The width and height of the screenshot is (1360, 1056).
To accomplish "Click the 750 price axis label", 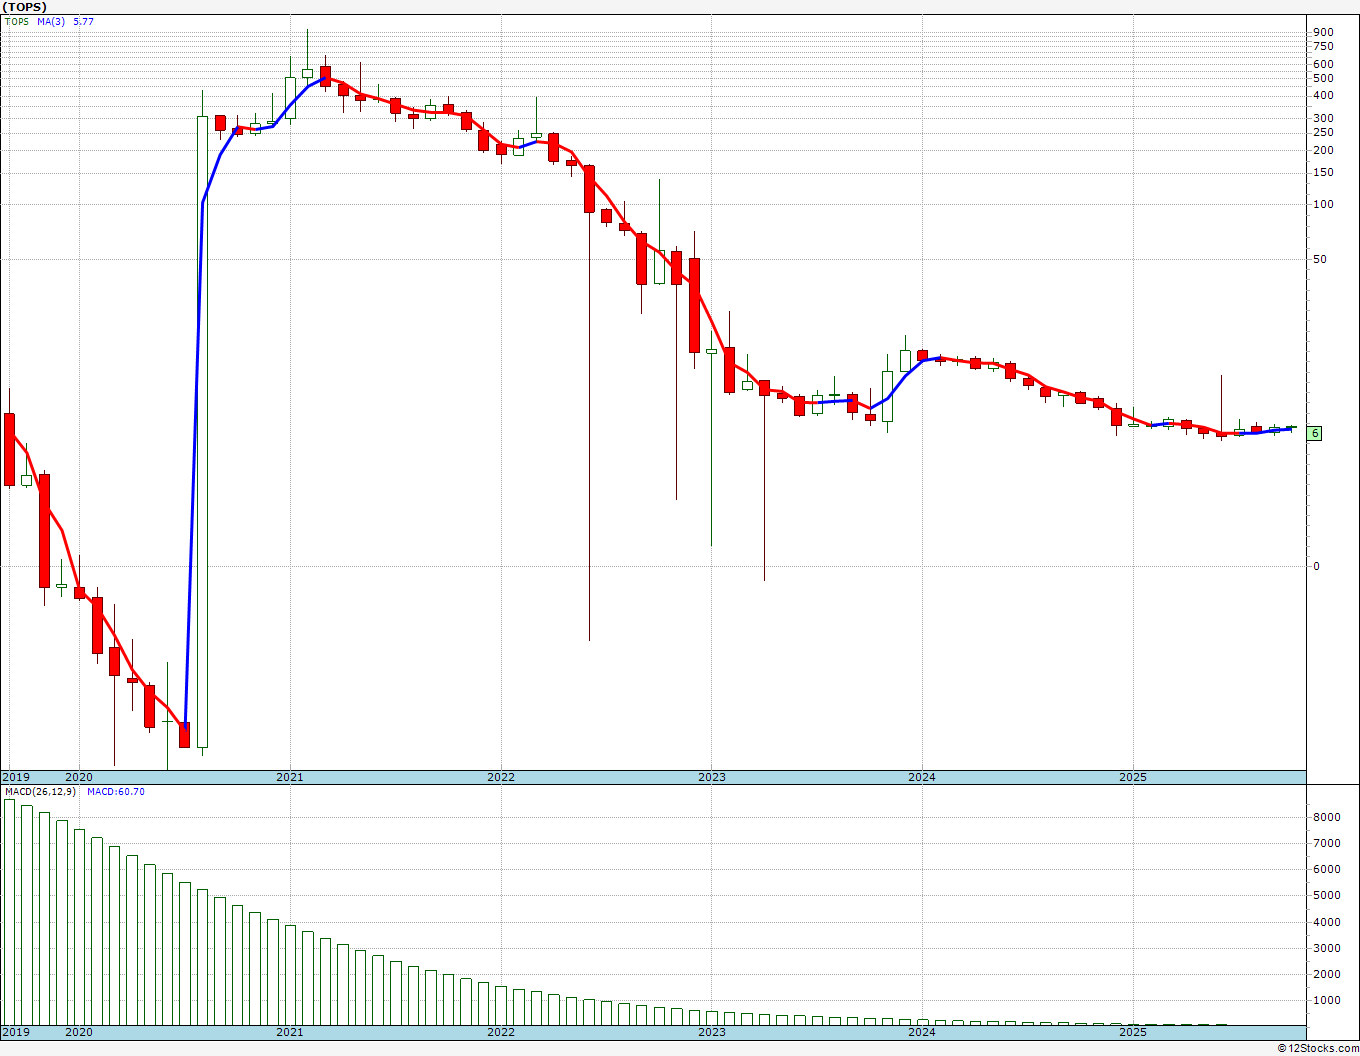I will 1322,46.
